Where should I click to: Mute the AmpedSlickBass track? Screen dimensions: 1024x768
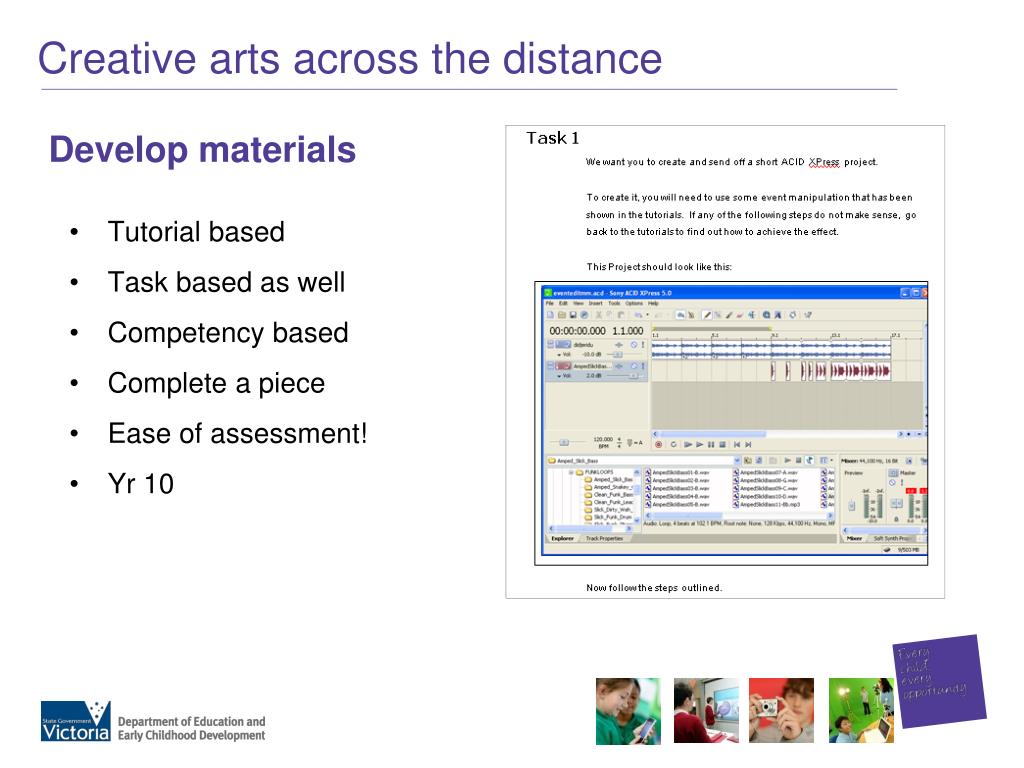coord(633,366)
